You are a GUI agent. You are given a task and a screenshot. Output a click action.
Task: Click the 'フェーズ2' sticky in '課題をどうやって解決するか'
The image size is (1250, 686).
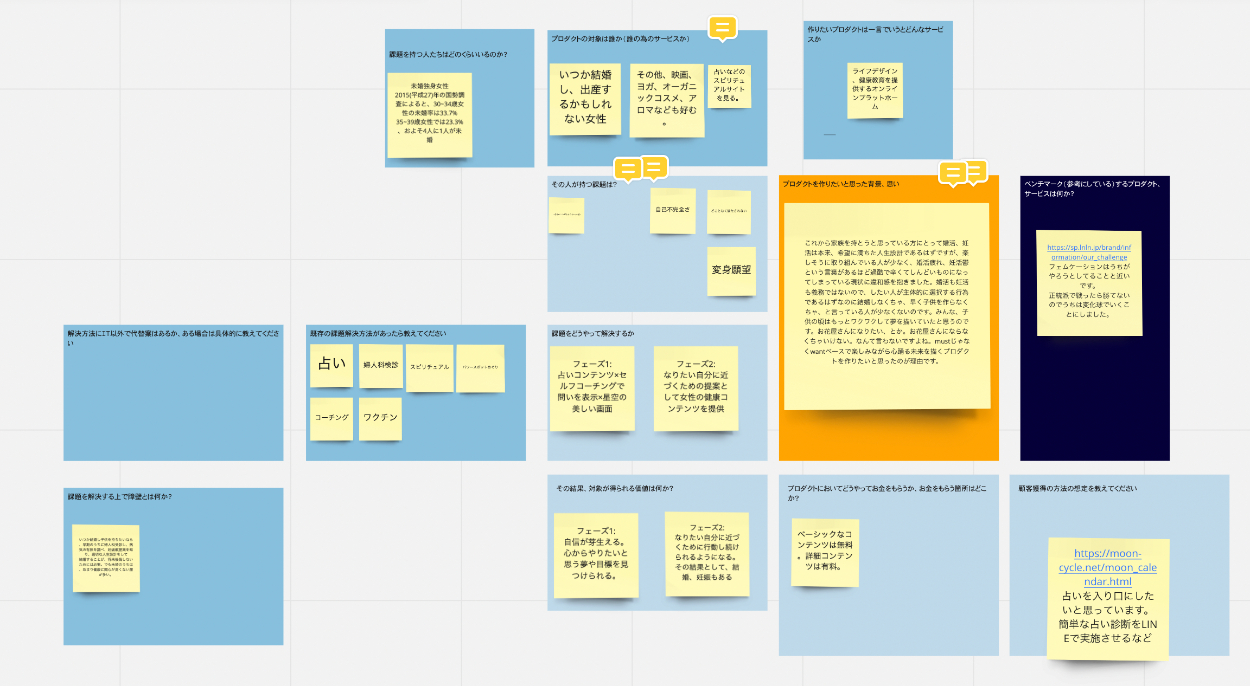click(695, 388)
